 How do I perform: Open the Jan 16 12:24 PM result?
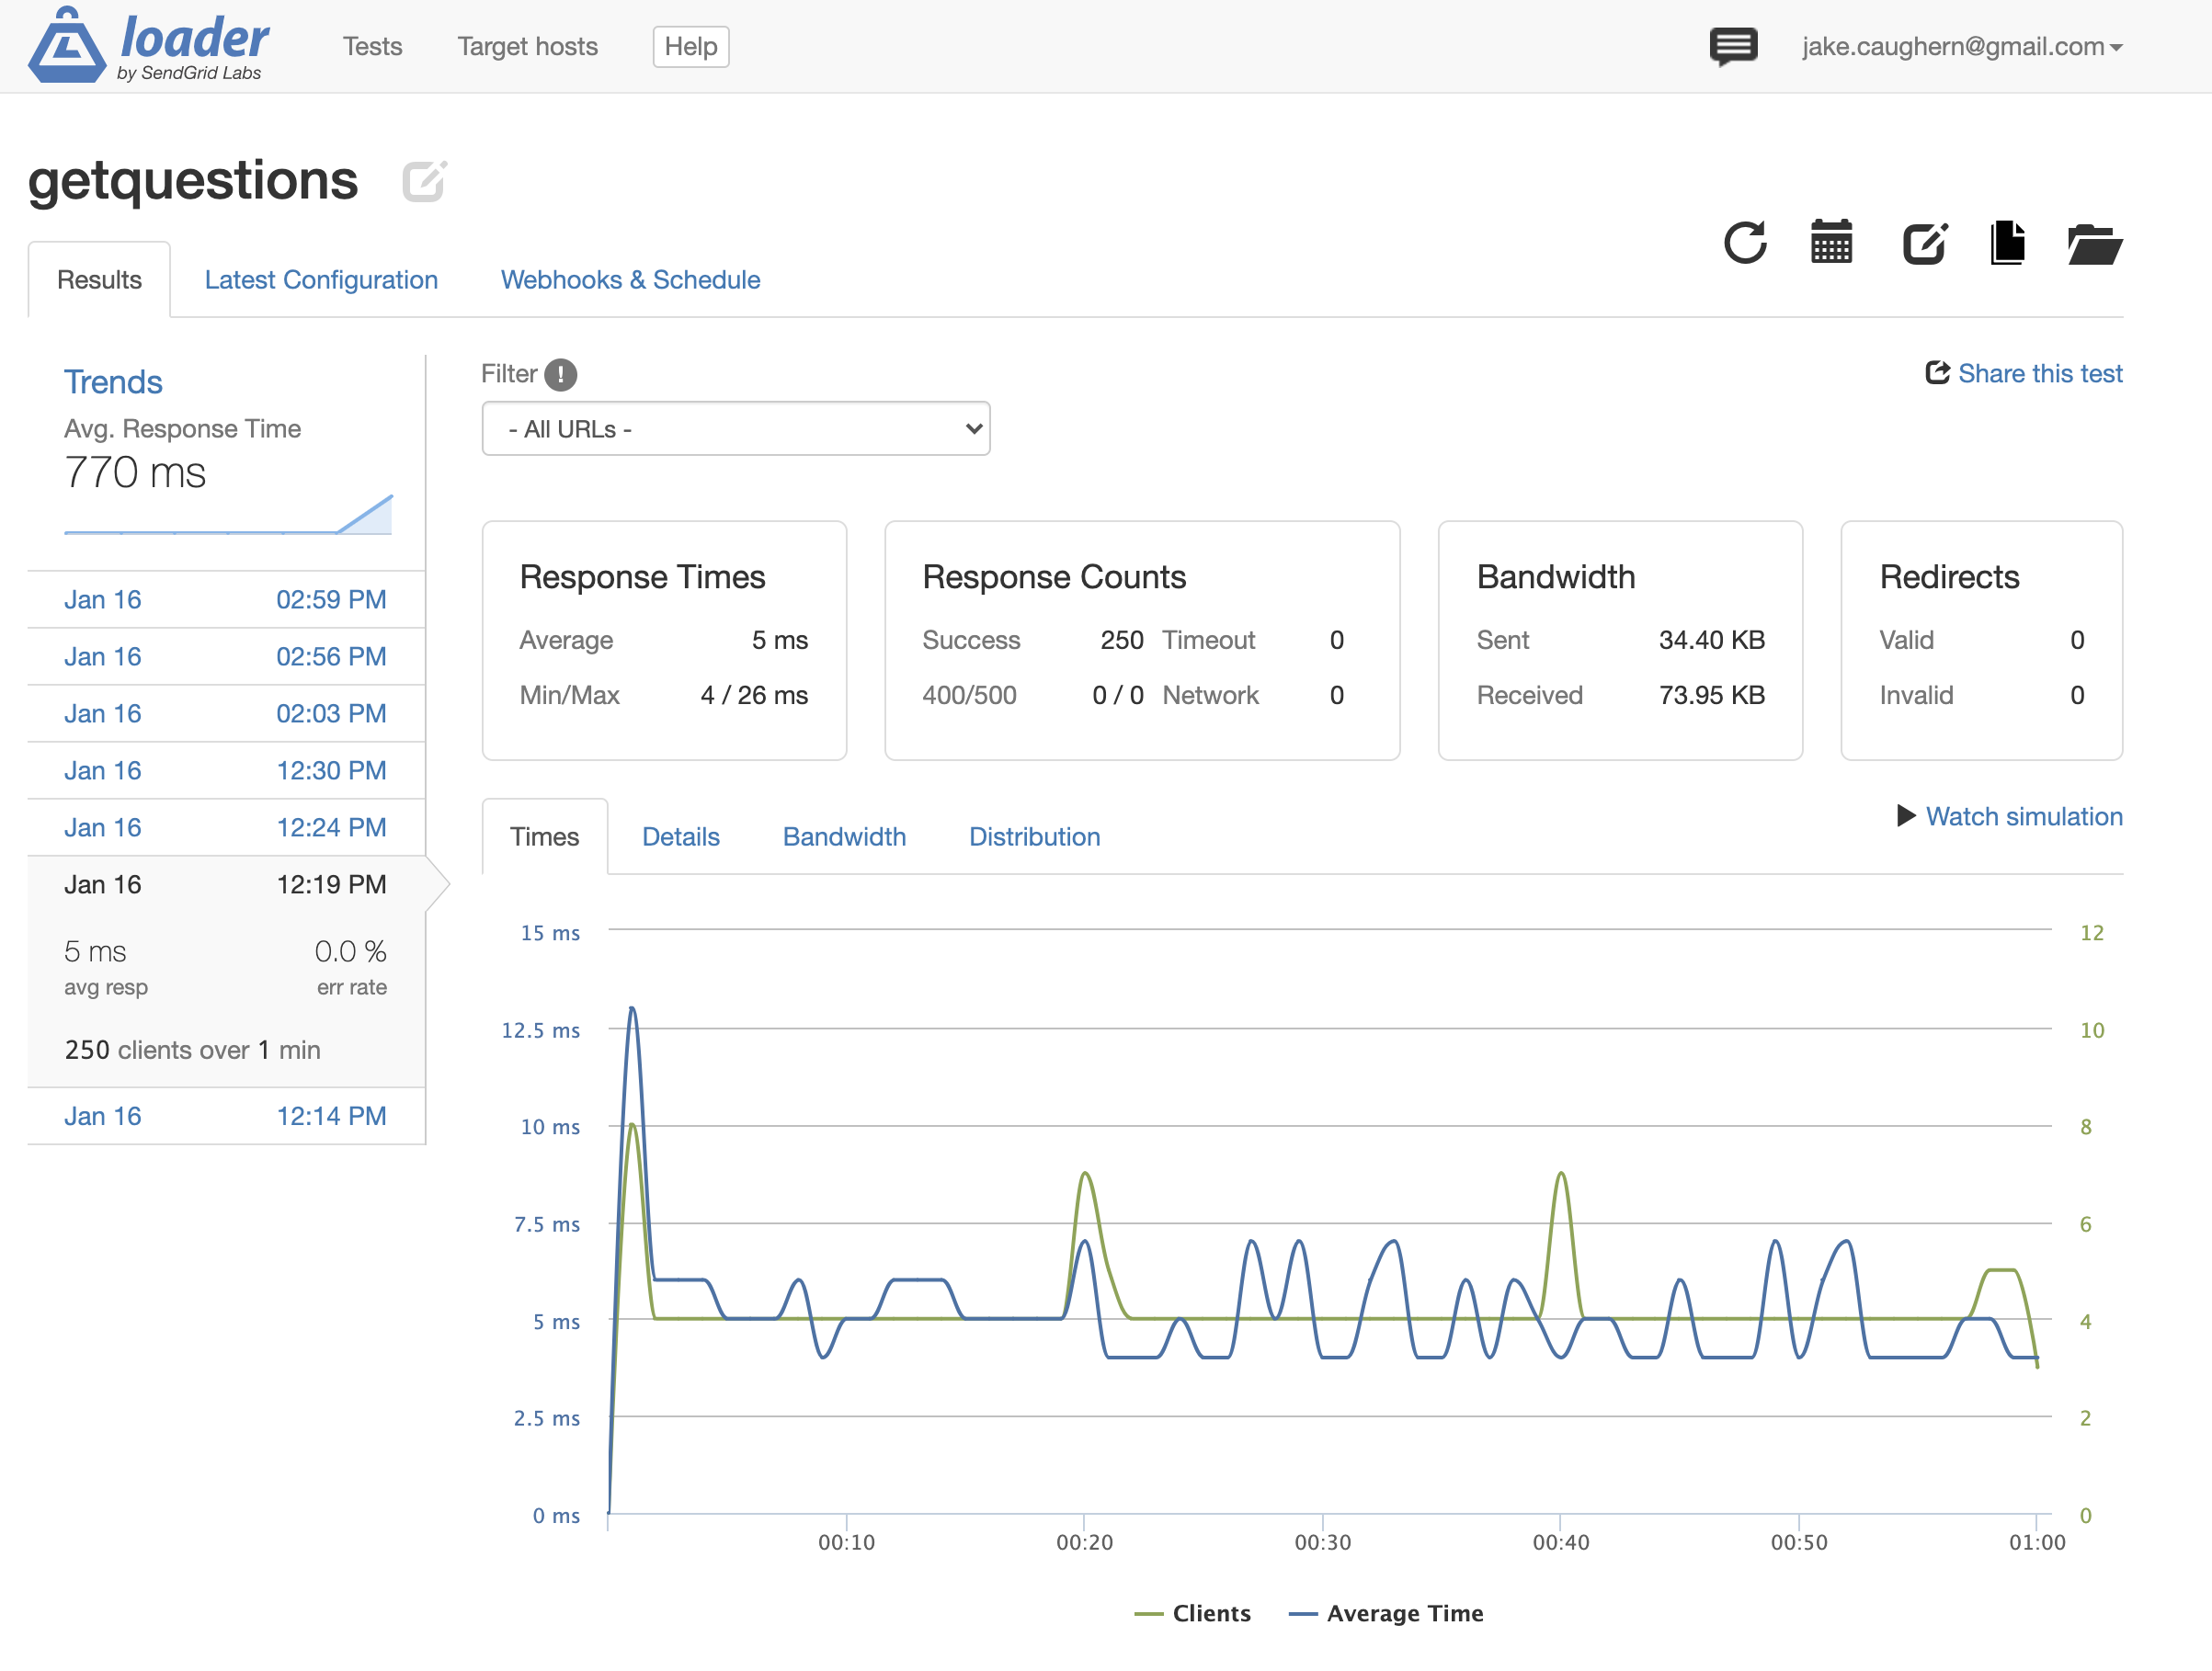point(226,828)
